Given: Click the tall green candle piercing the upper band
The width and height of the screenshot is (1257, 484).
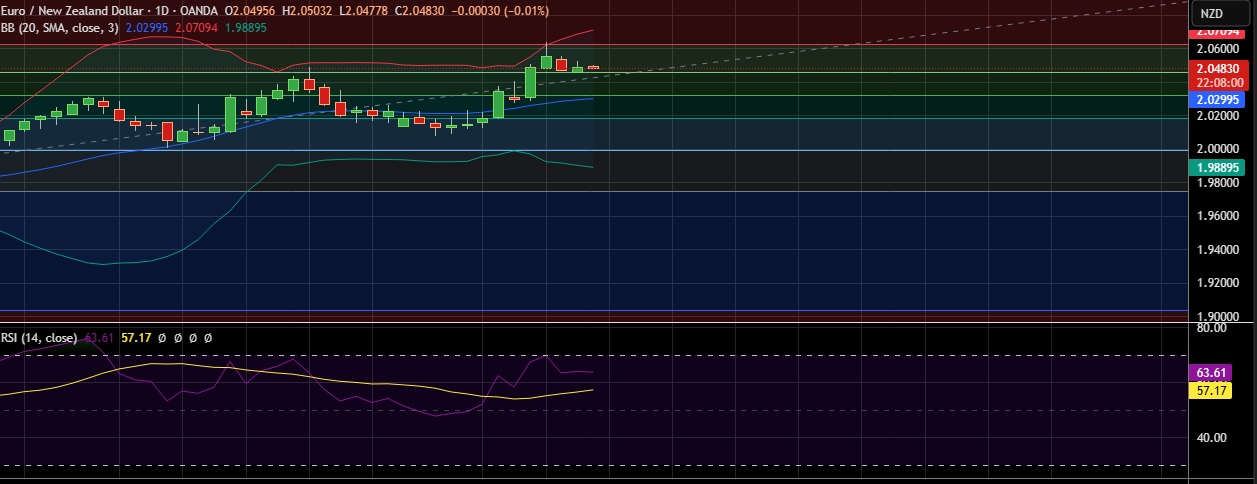Looking at the screenshot, I should 546,60.
